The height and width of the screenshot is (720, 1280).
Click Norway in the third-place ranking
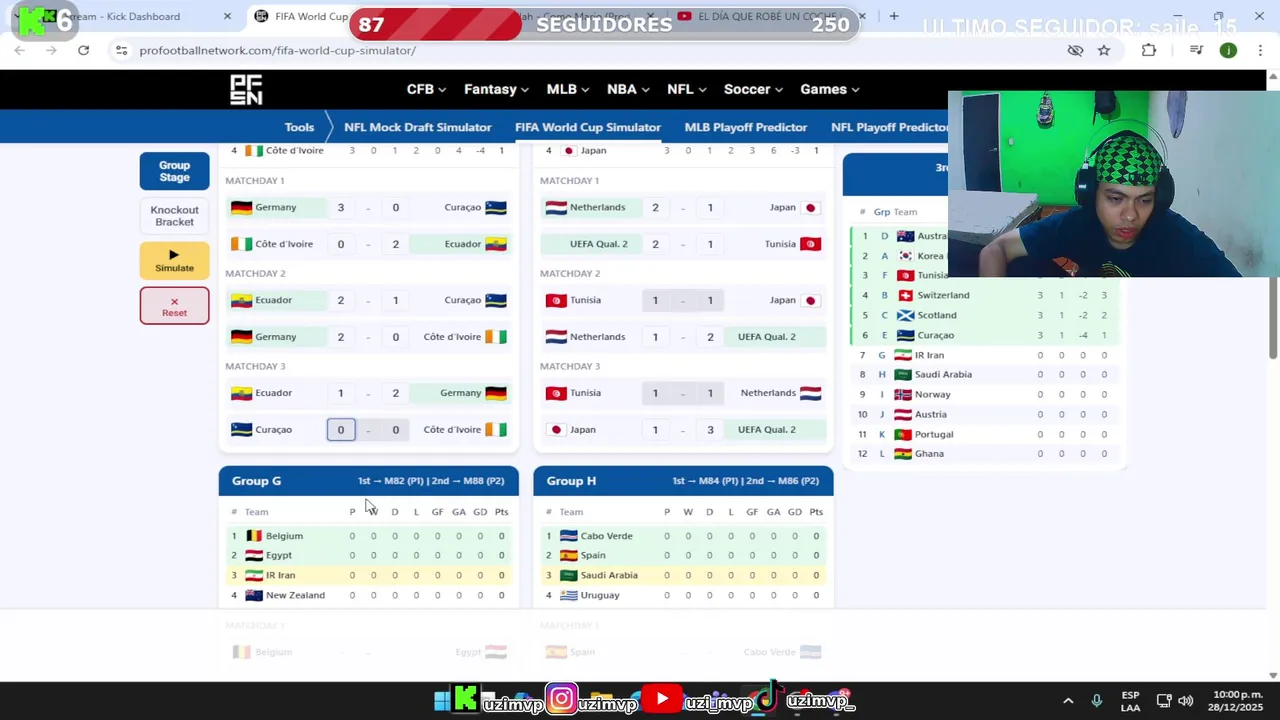[933, 394]
